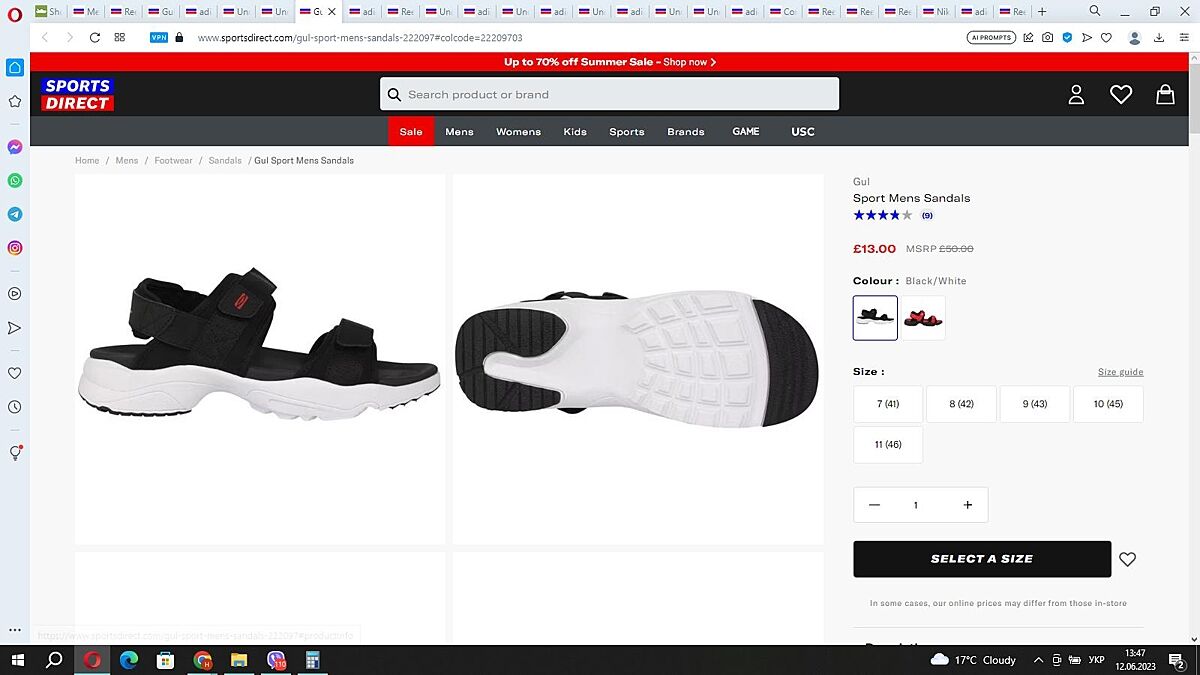
Task: Select the red sandal colour swatch
Action: [923, 318]
